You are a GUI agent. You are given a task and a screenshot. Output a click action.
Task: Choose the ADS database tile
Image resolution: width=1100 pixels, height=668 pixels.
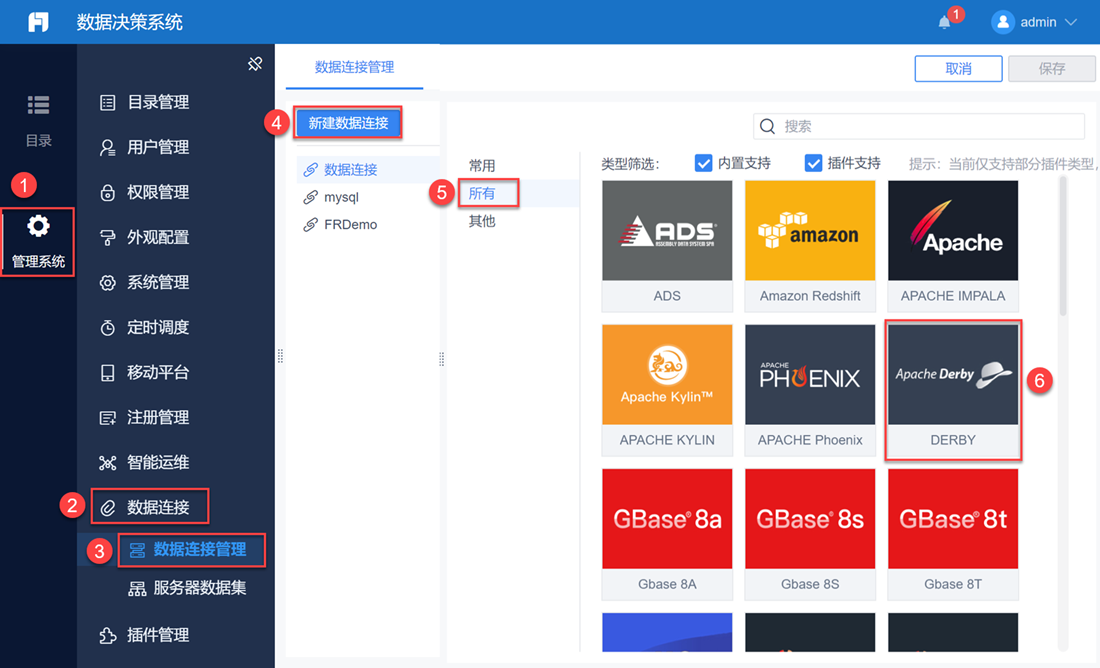tap(667, 246)
